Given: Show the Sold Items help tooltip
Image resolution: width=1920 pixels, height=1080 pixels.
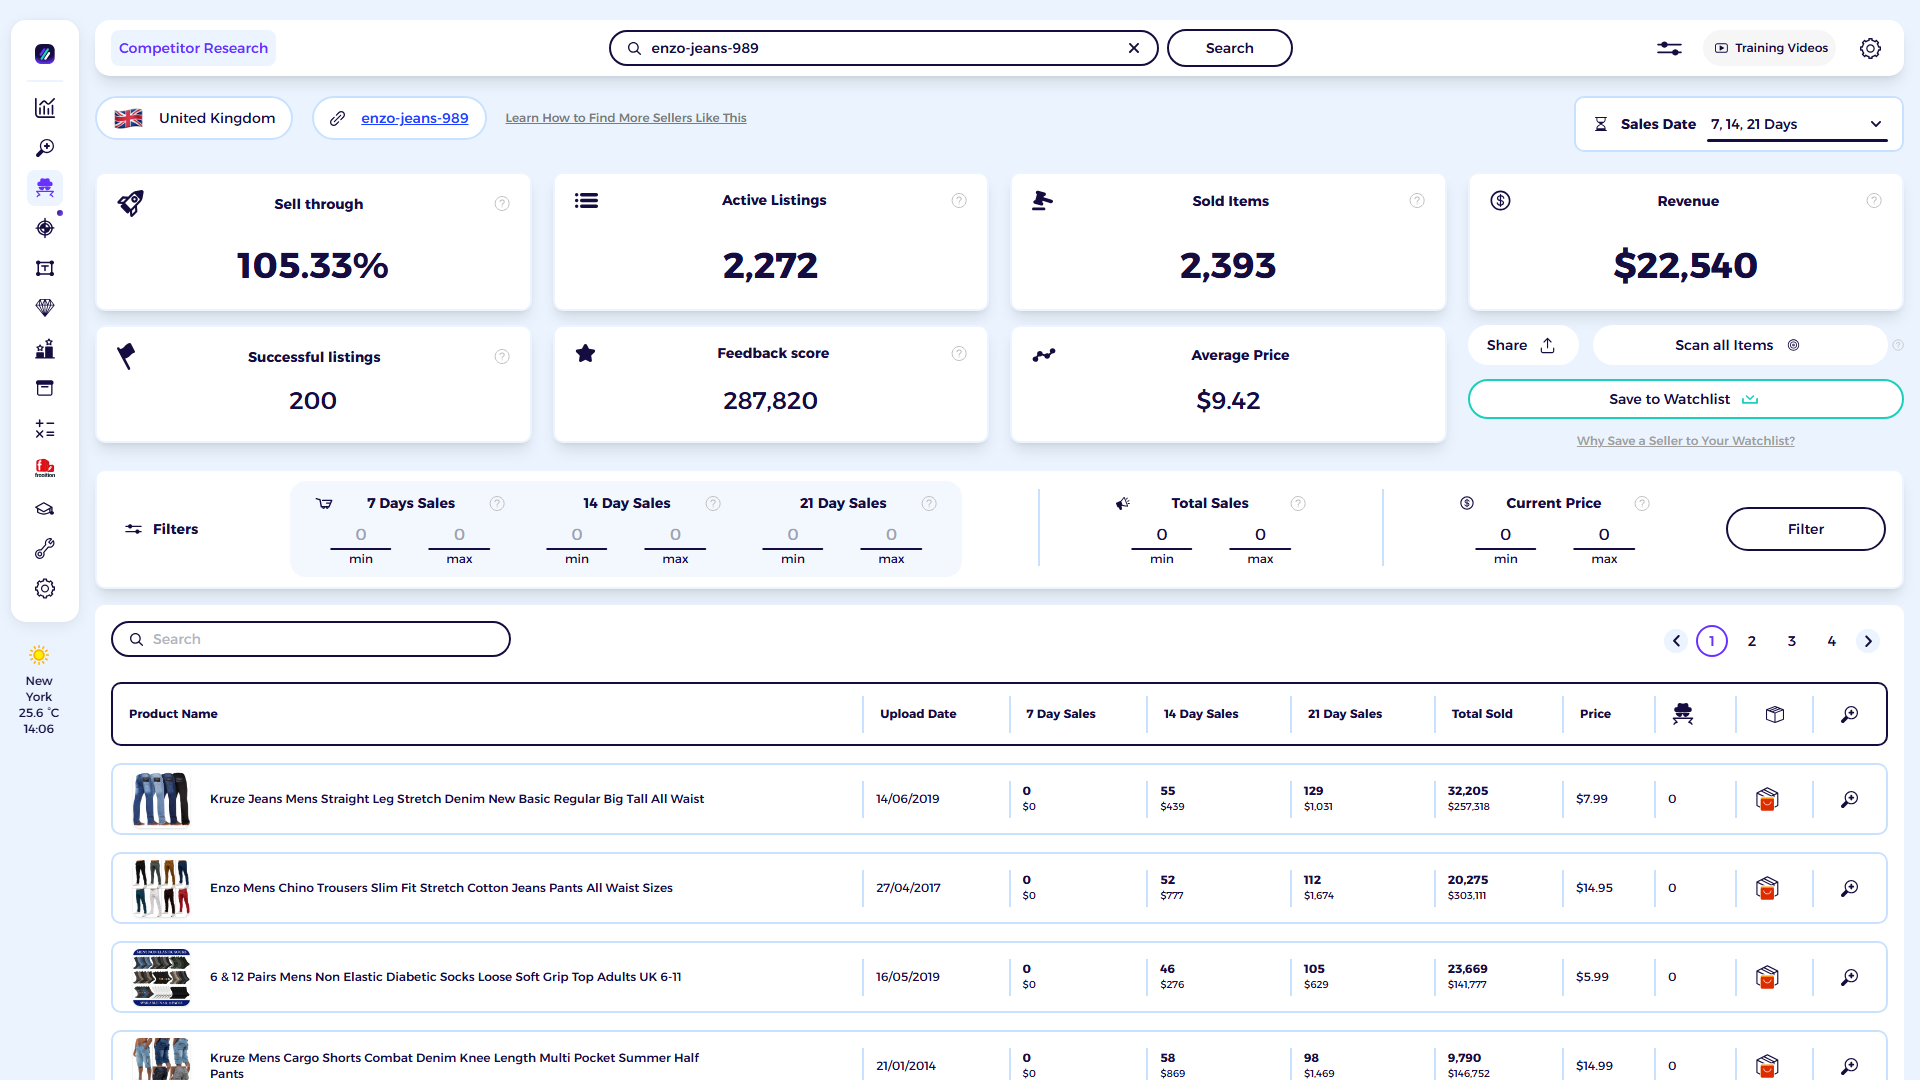Looking at the screenshot, I should pyautogui.click(x=1417, y=201).
